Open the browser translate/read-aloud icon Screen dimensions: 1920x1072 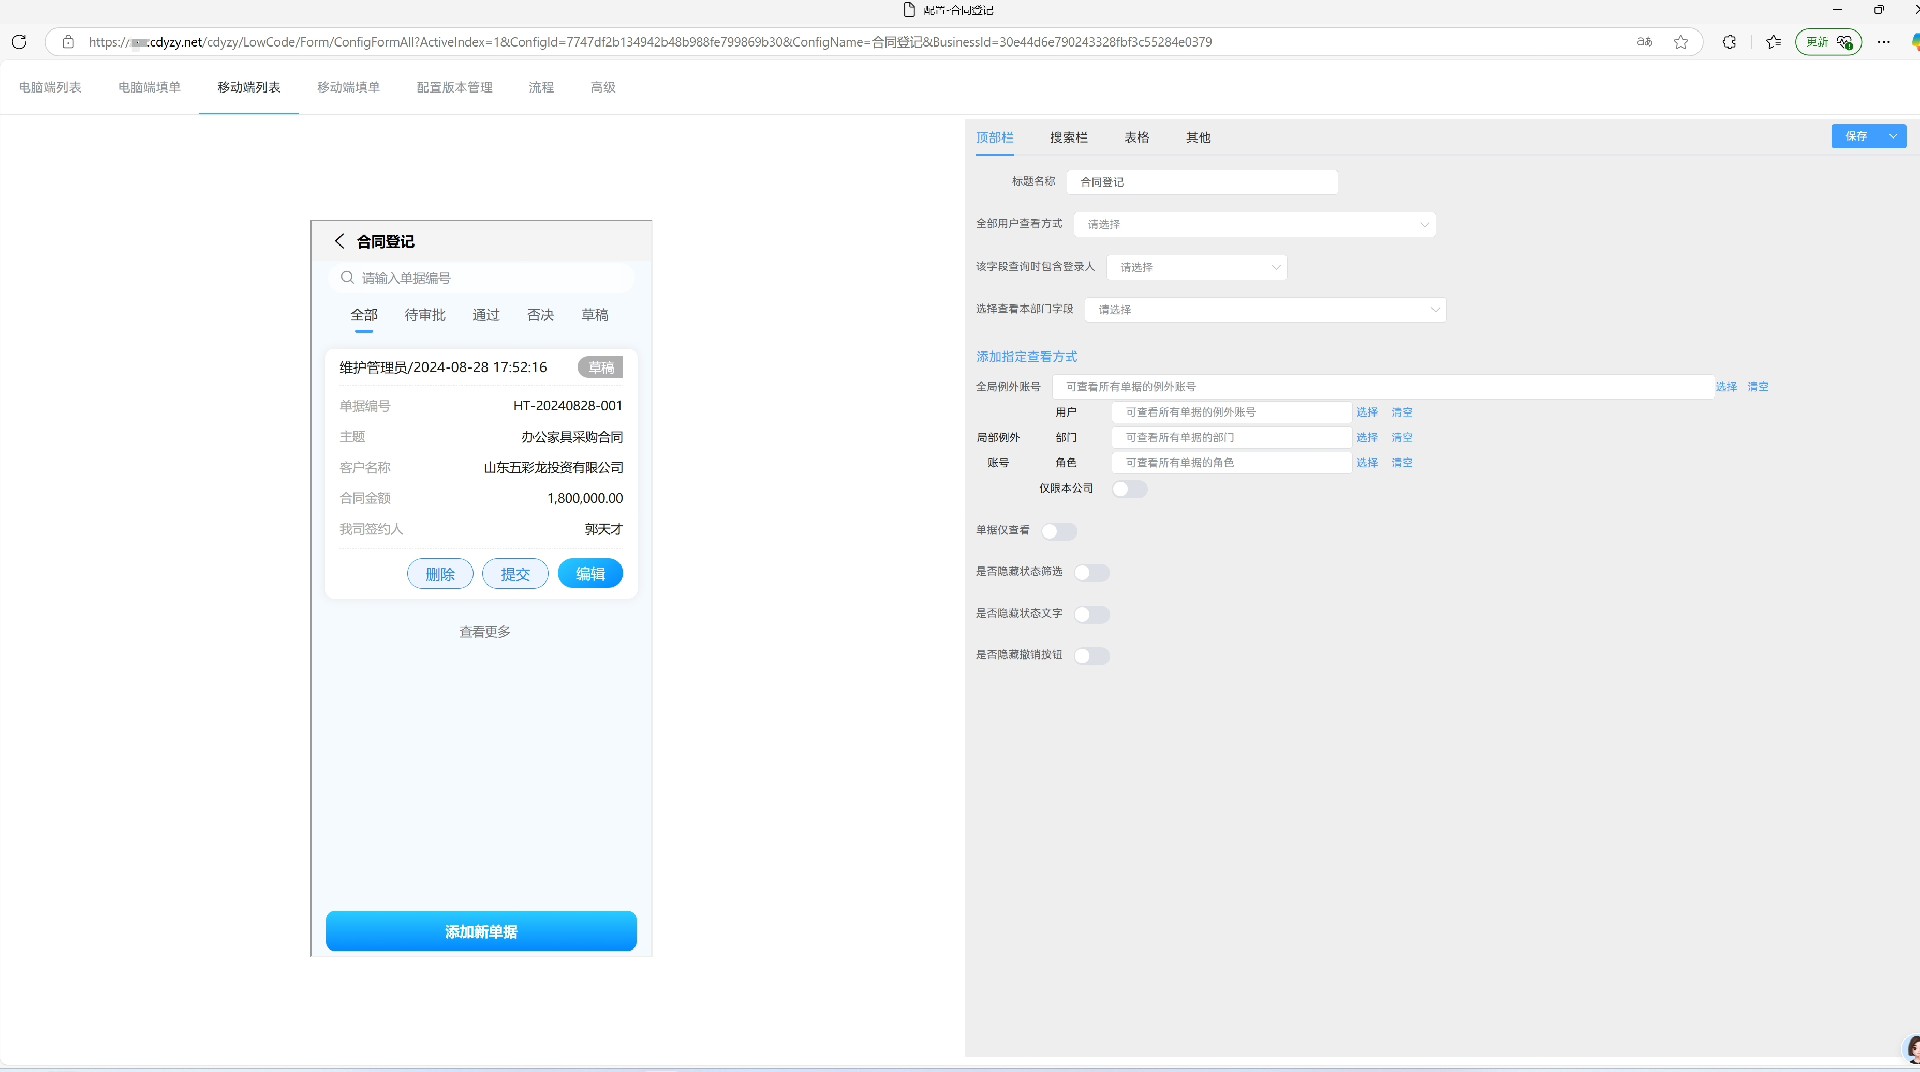[x=1644, y=42]
